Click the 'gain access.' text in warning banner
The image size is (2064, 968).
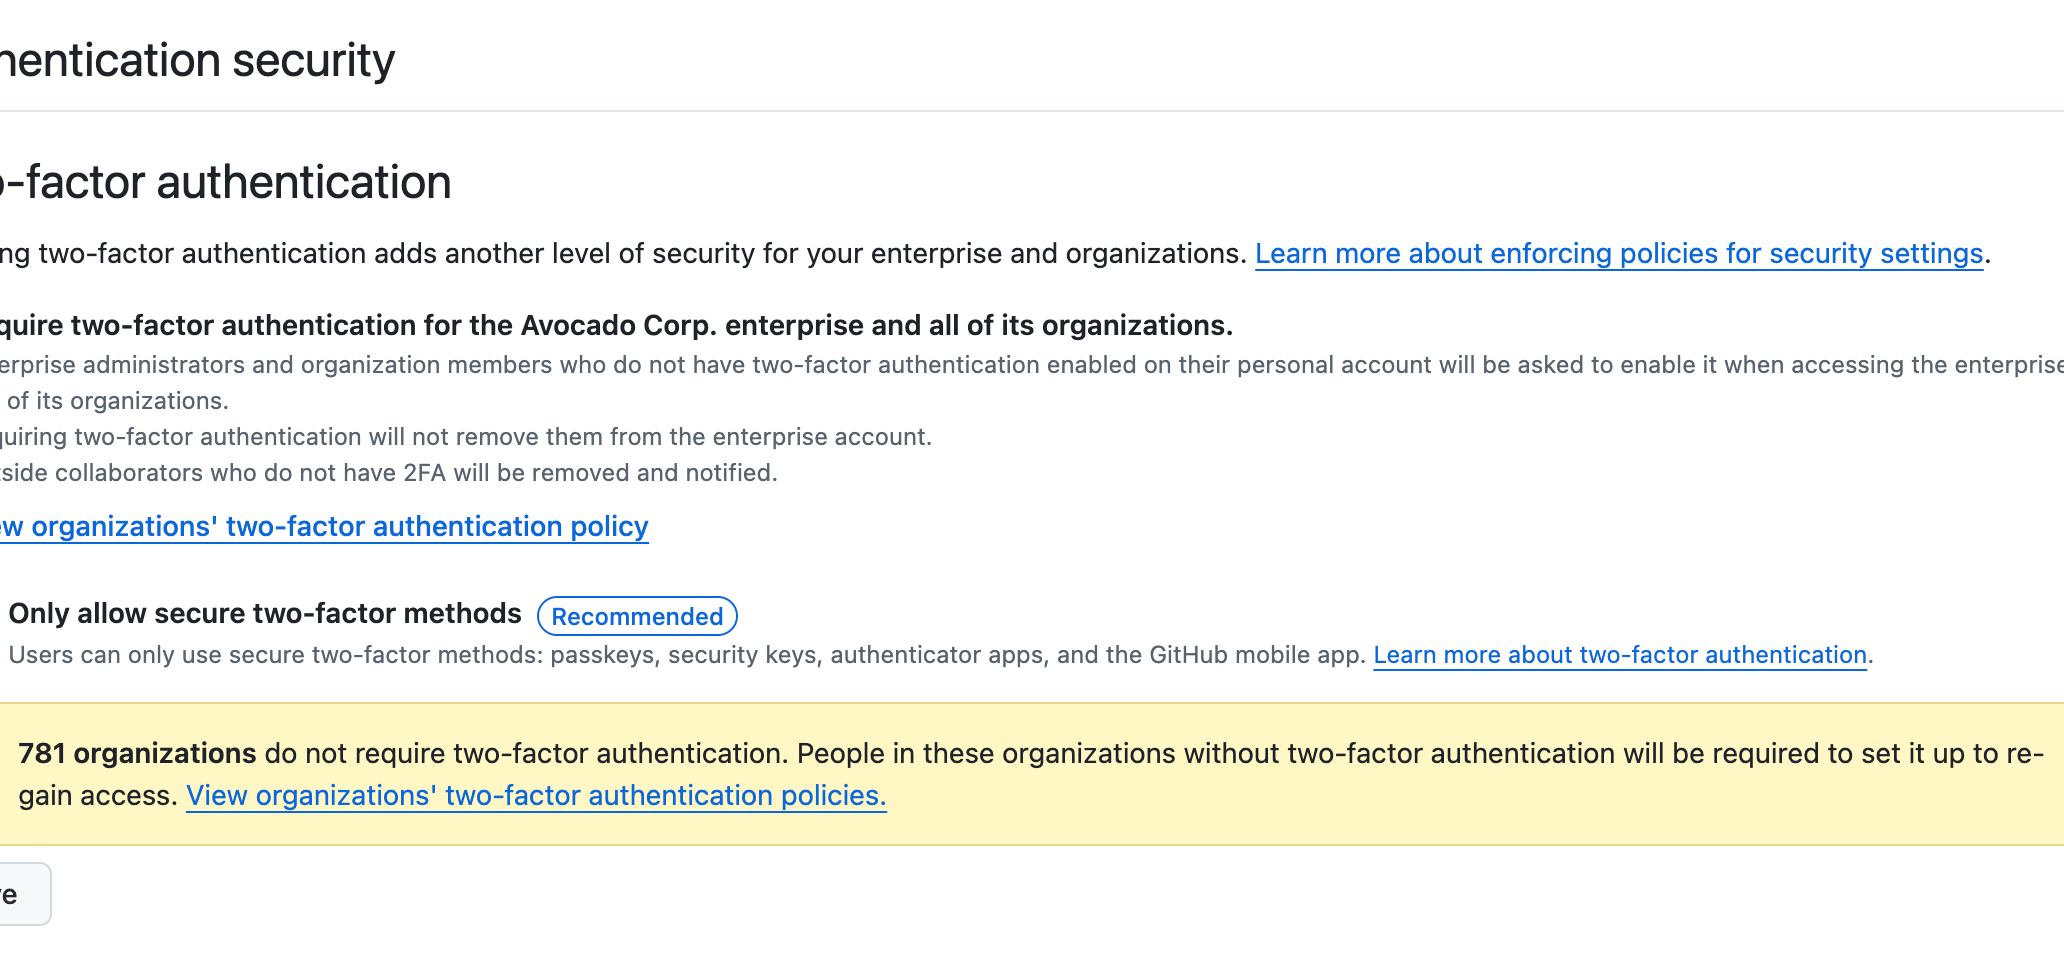click(x=98, y=796)
